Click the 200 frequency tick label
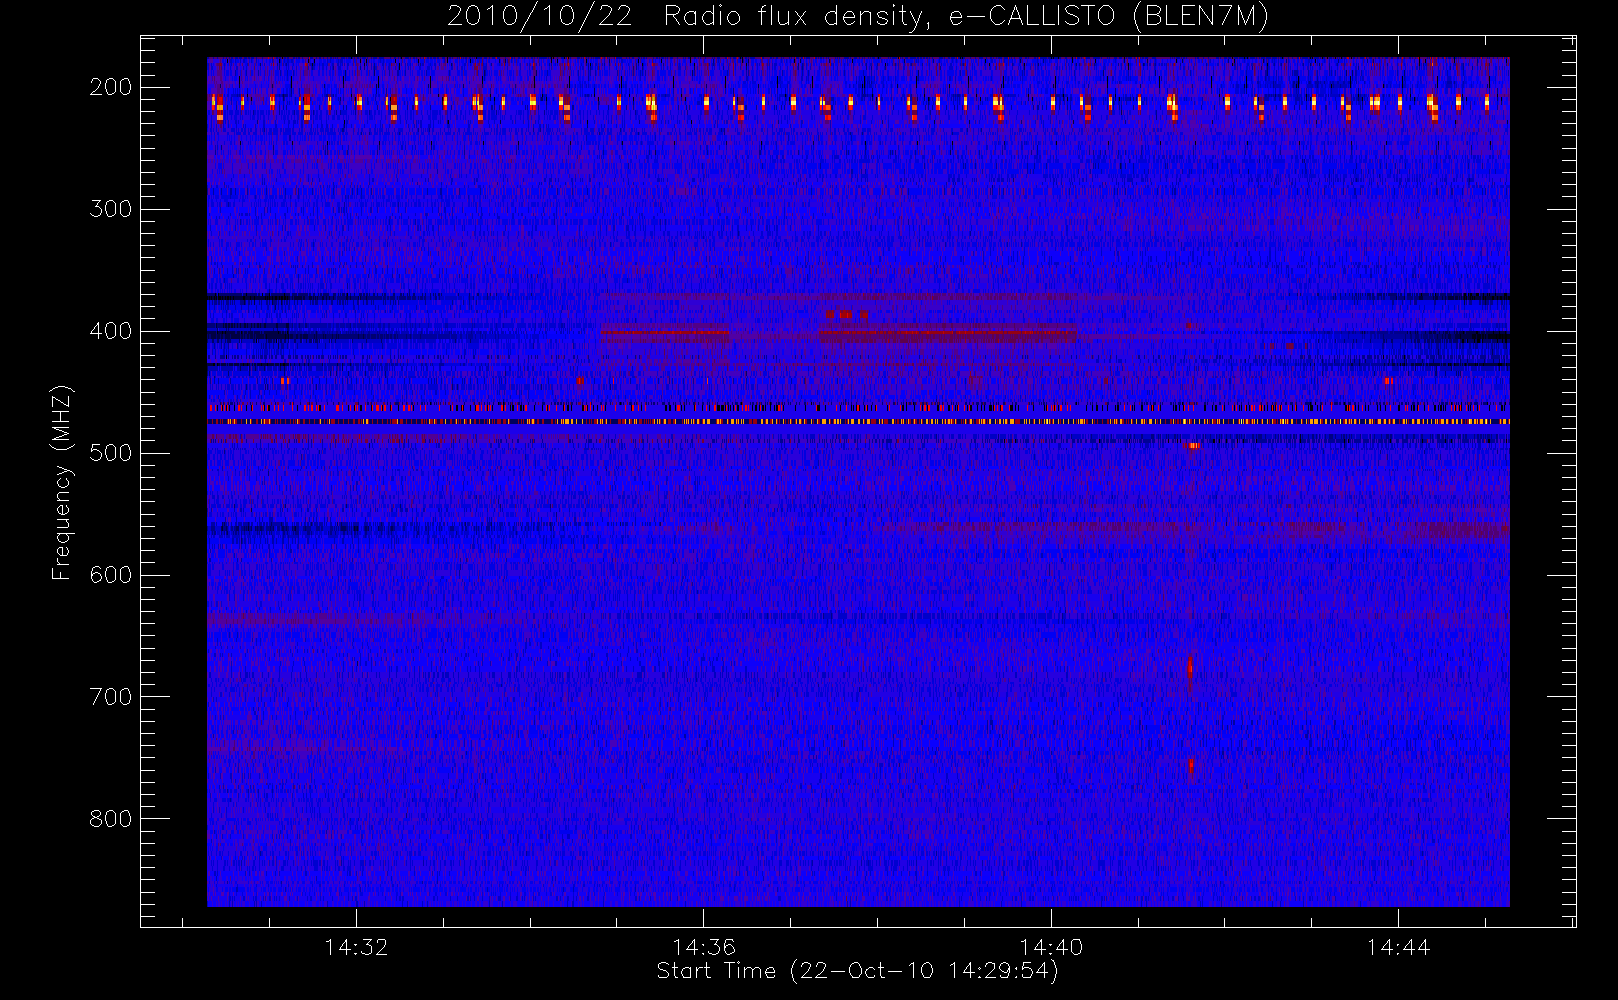Screen dimensions: 1618x1000 111,87
